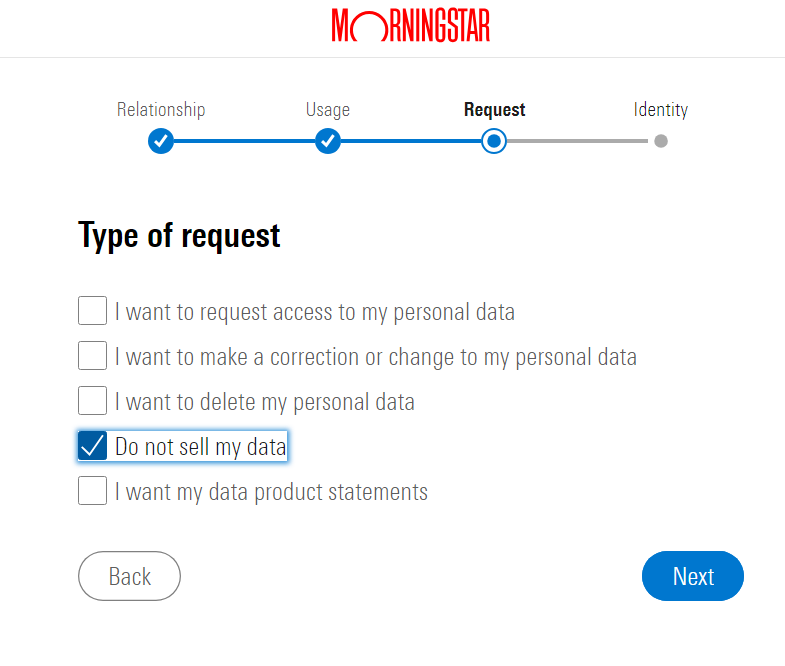Click the 'Type of request' heading
Screen dimensions: 785x666
tap(179, 236)
